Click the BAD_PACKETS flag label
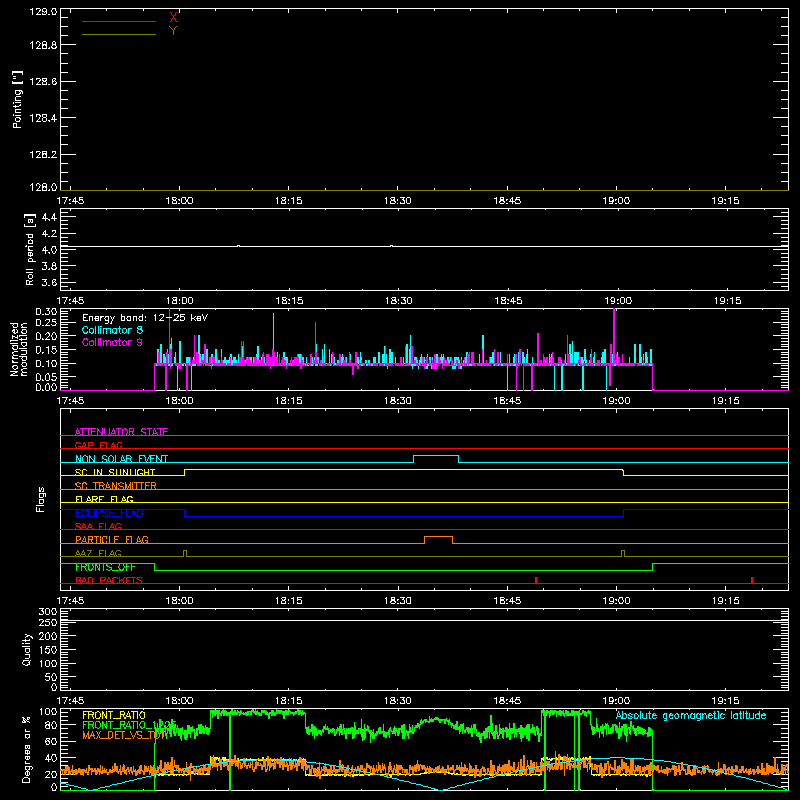Screen dimensions: 800x800 [109, 580]
